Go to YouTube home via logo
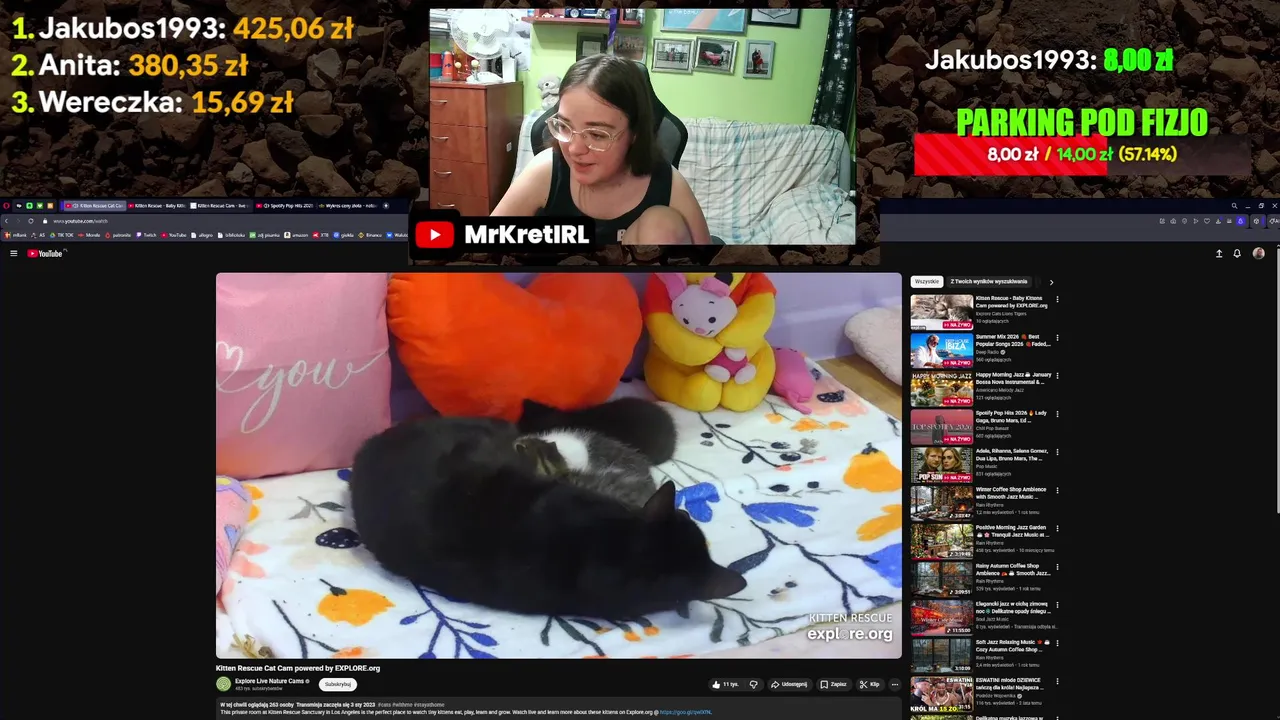The height and width of the screenshot is (720, 1280). [x=45, y=253]
